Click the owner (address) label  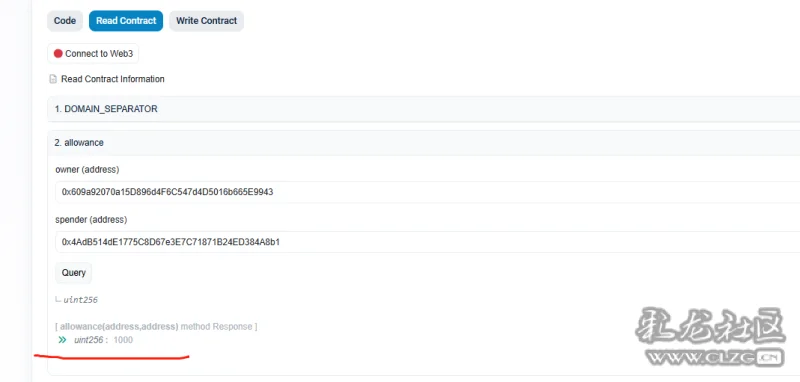point(87,169)
